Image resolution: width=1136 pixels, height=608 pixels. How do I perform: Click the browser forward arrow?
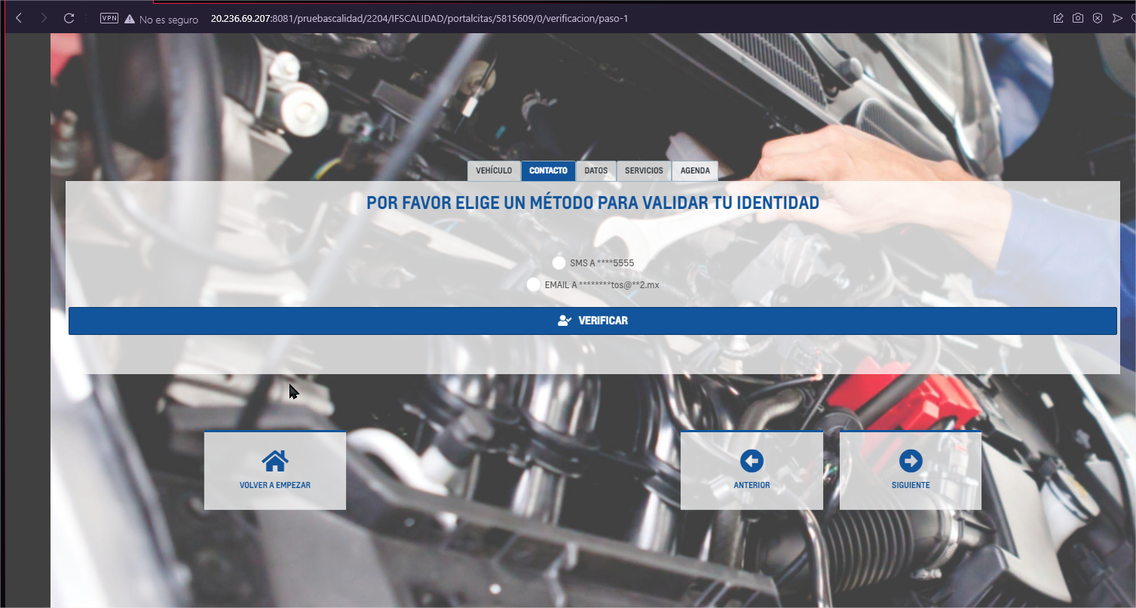coord(43,18)
